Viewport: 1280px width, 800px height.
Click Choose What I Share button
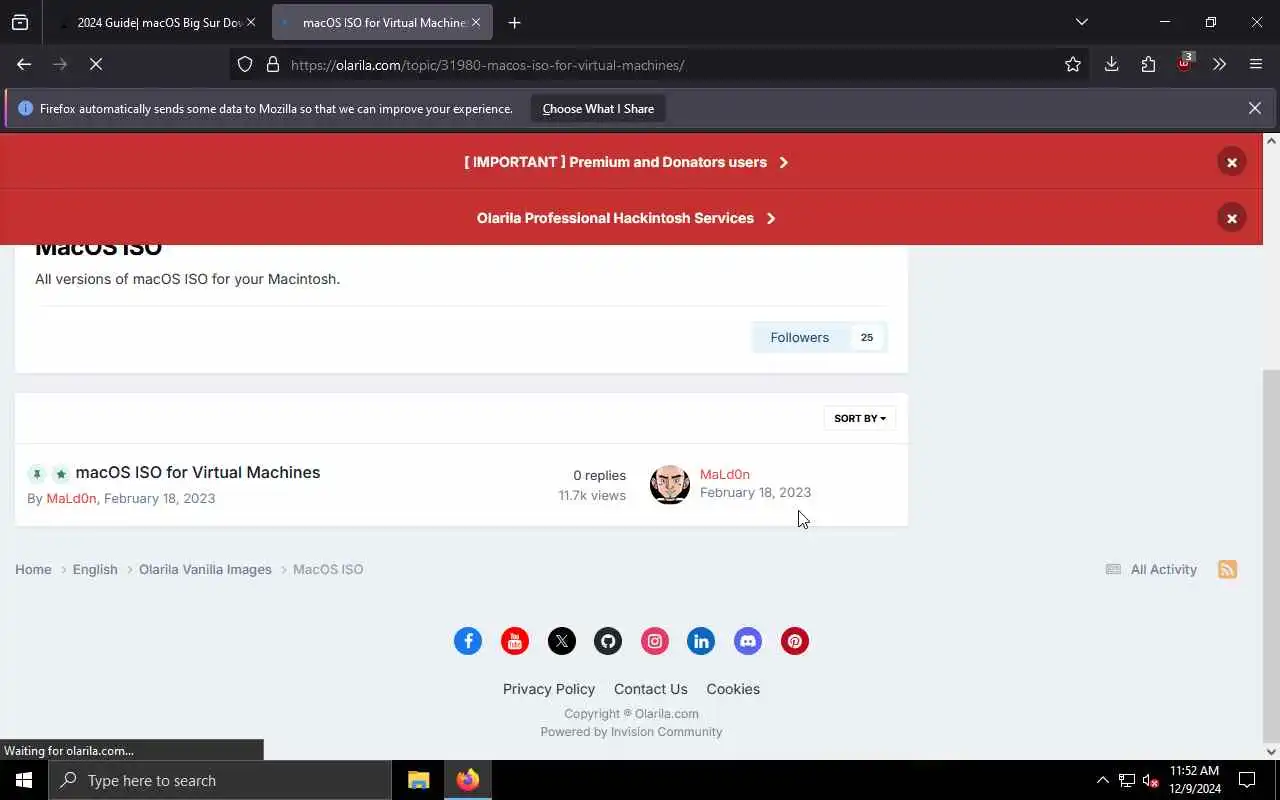[598, 108]
